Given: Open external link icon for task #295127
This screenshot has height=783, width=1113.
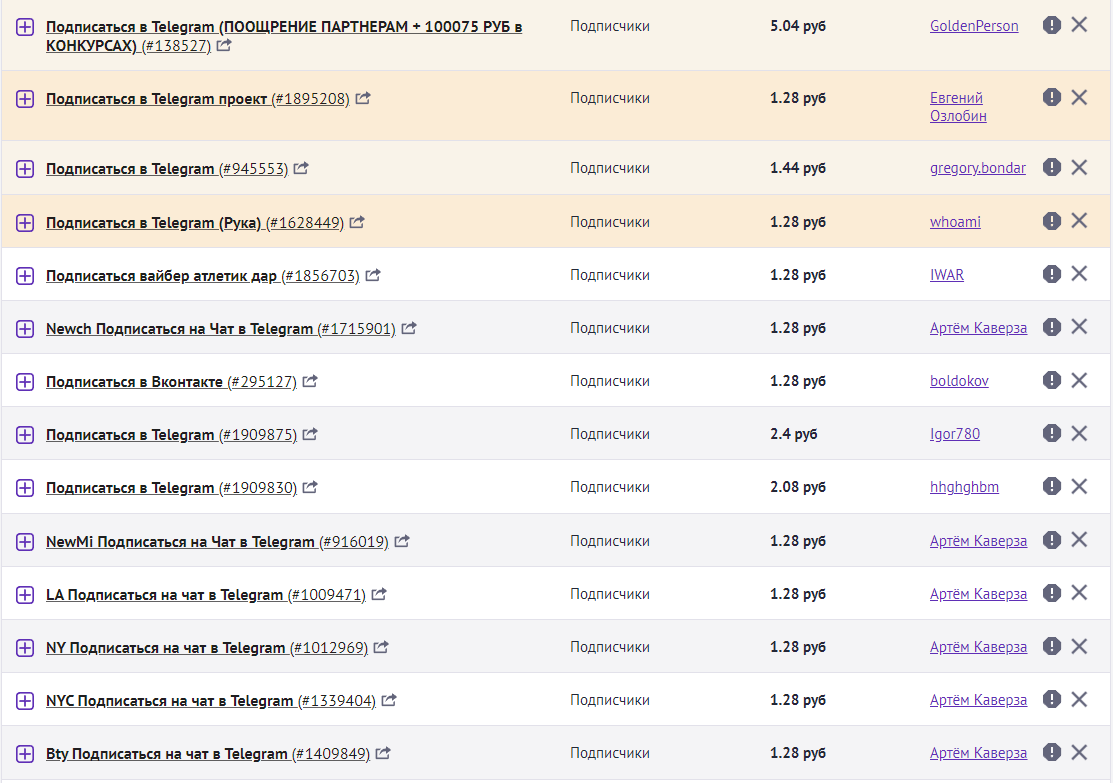Looking at the screenshot, I should pyautogui.click(x=309, y=381).
